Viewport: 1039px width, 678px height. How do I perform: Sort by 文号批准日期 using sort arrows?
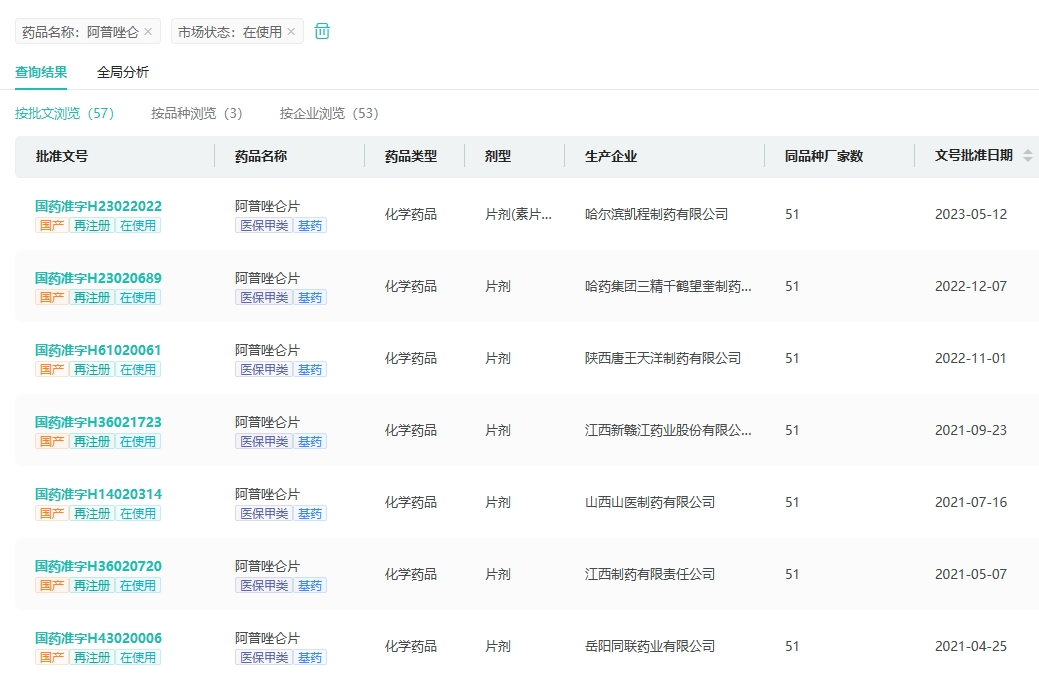(1027, 156)
